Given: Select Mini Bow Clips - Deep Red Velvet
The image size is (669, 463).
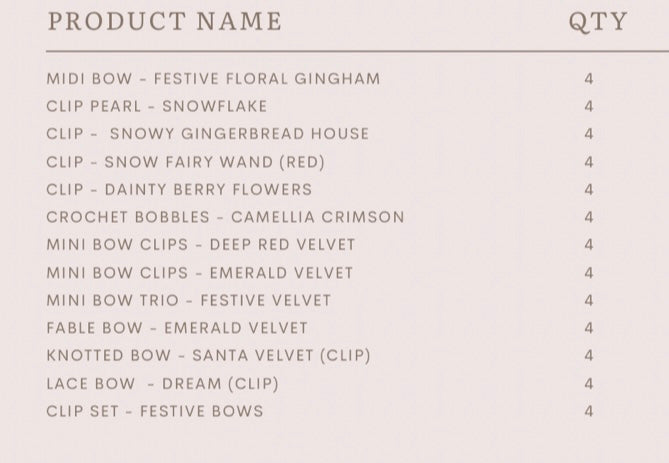Looking at the screenshot, I should click(201, 245).
